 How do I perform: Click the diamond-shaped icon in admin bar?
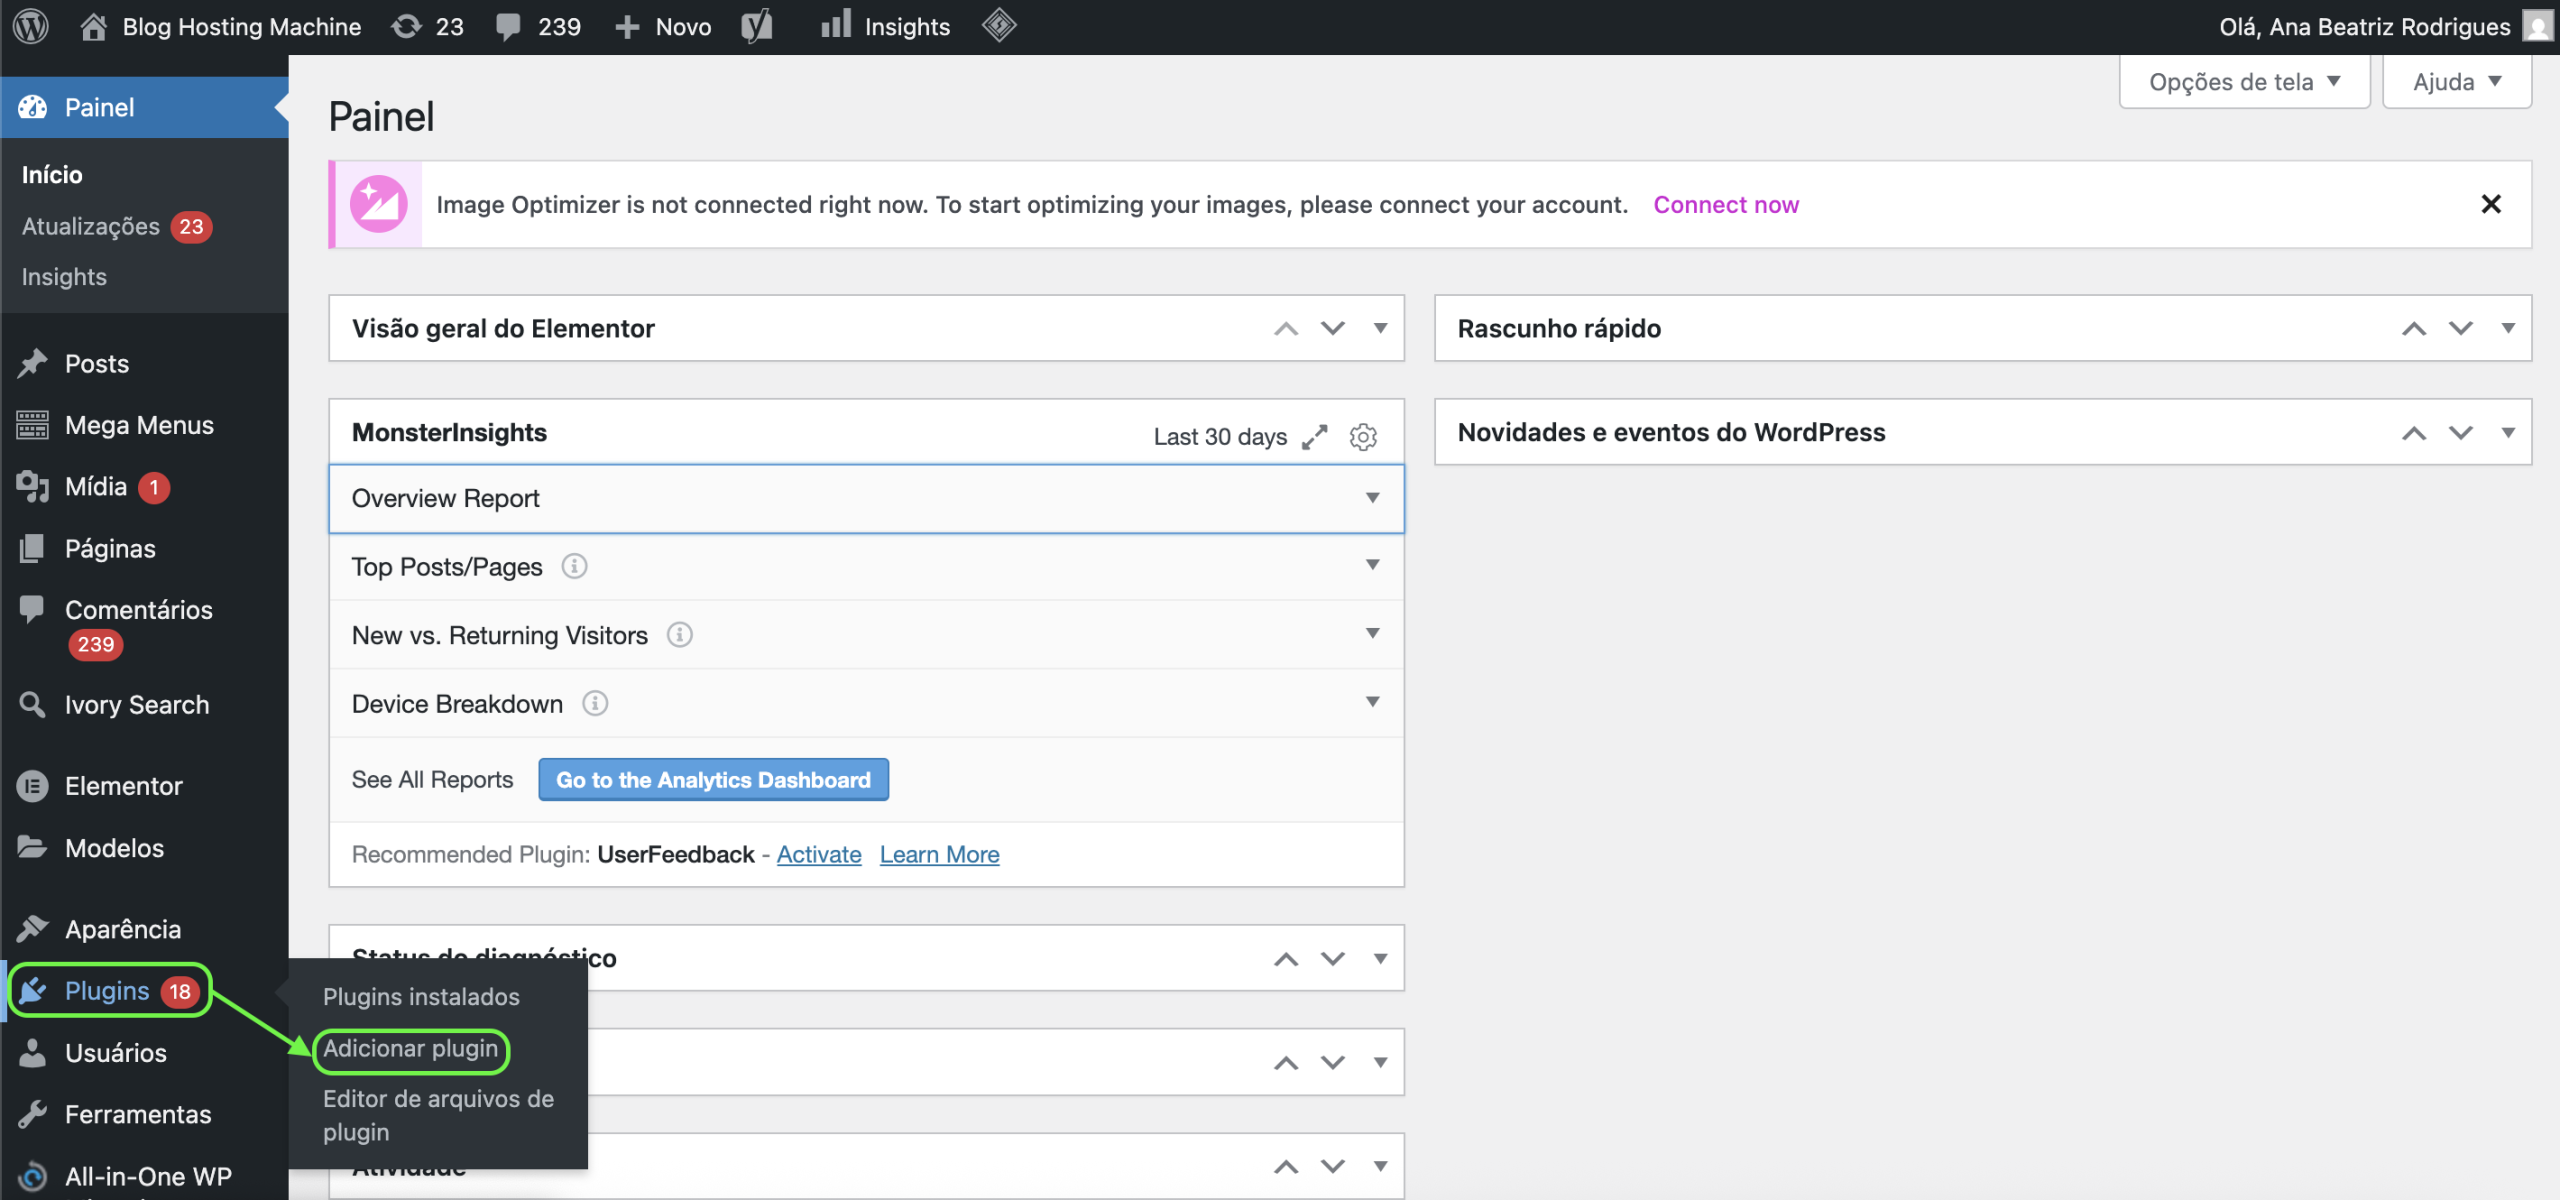click(999, 25)
